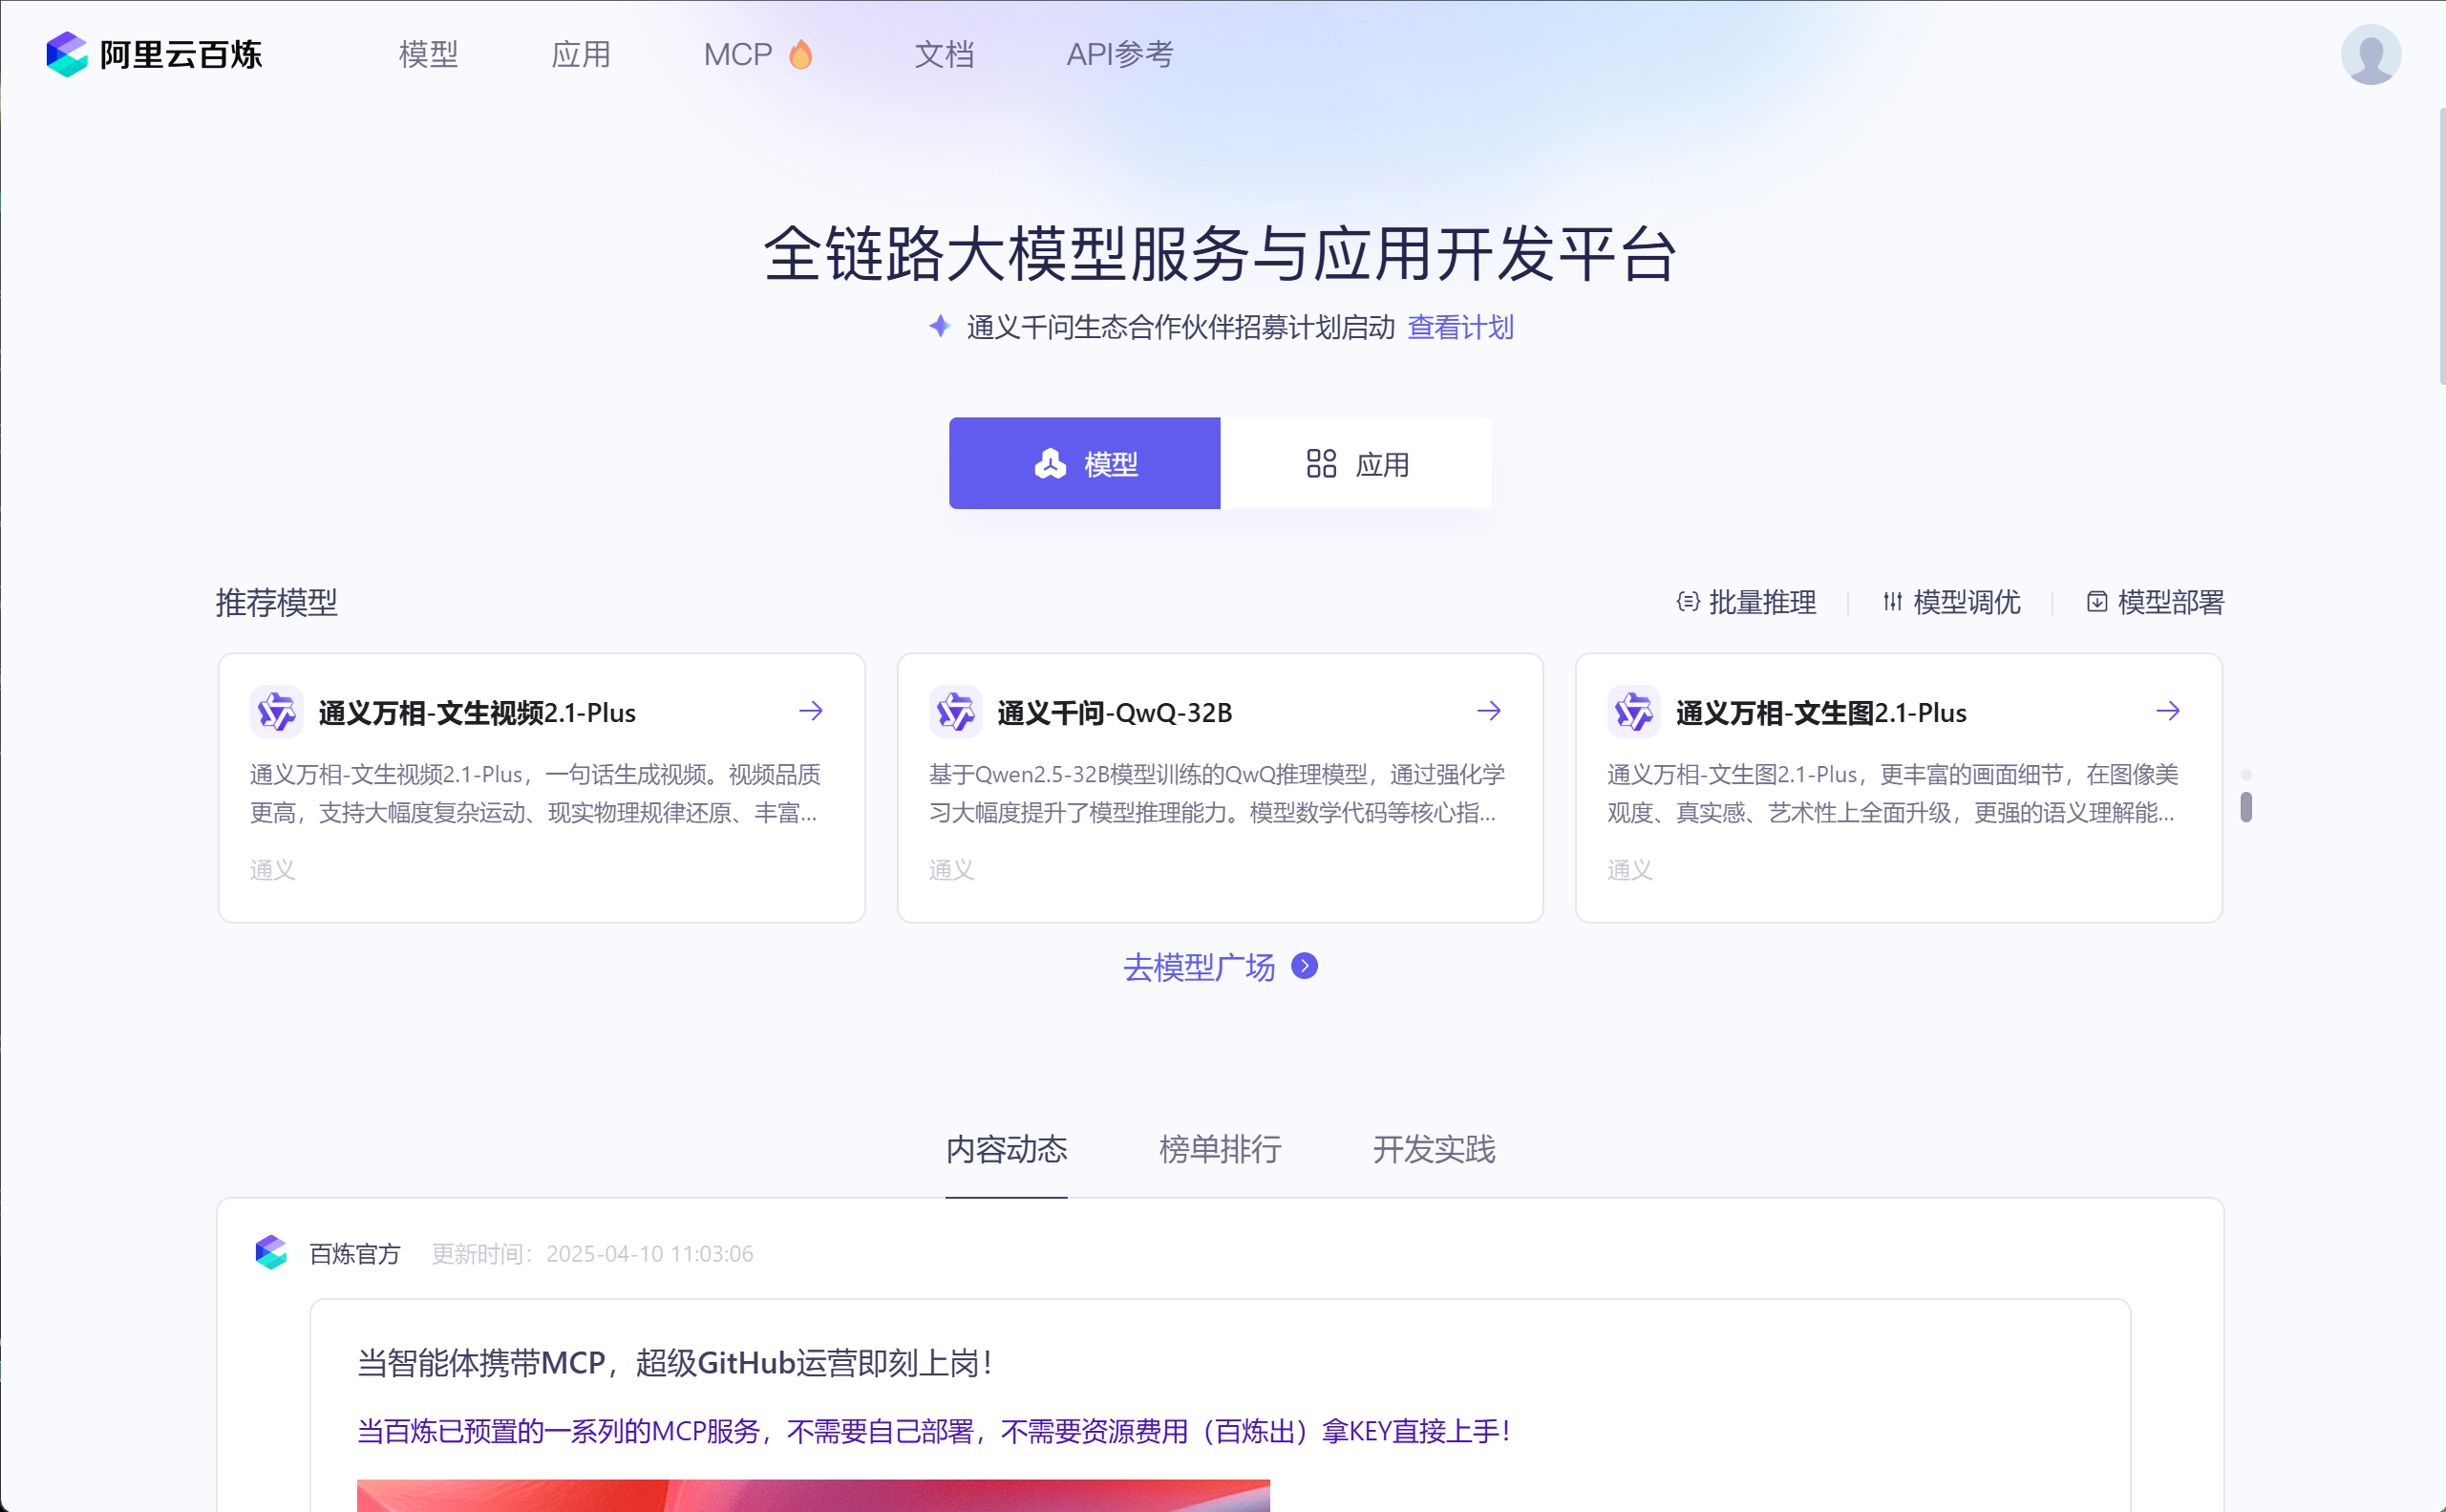Click the arrow on 通义万相-文生视频2.1-Plus card

[x=811, y=711]
